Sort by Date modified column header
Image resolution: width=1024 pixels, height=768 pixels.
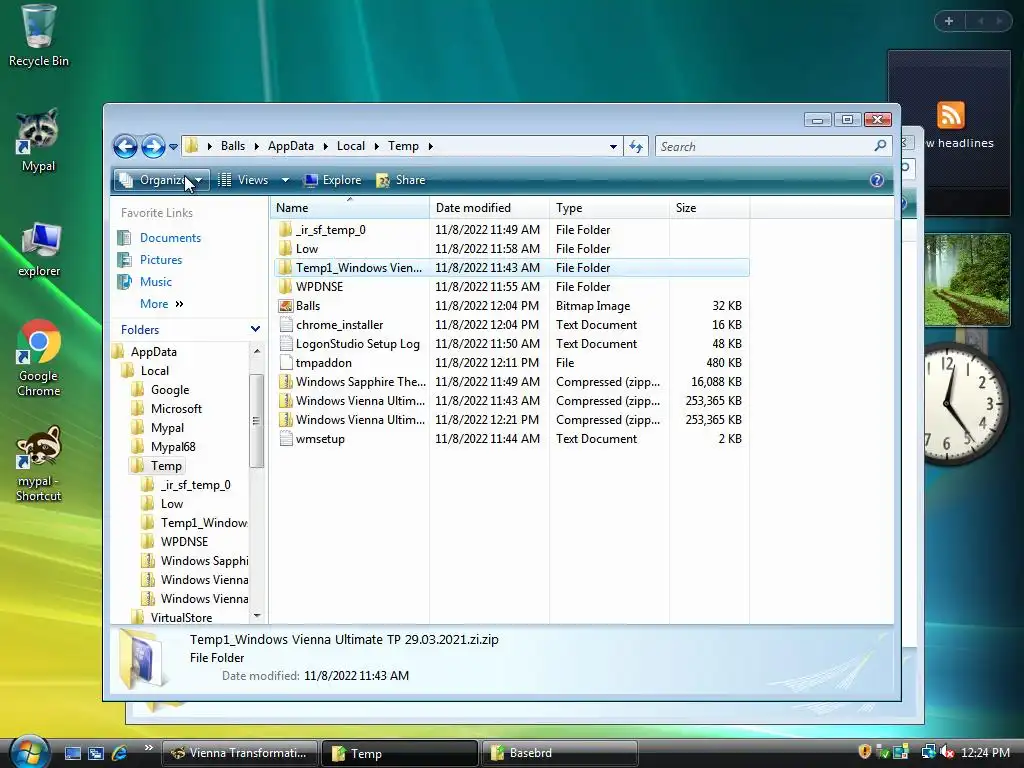[x=489, y=208]
